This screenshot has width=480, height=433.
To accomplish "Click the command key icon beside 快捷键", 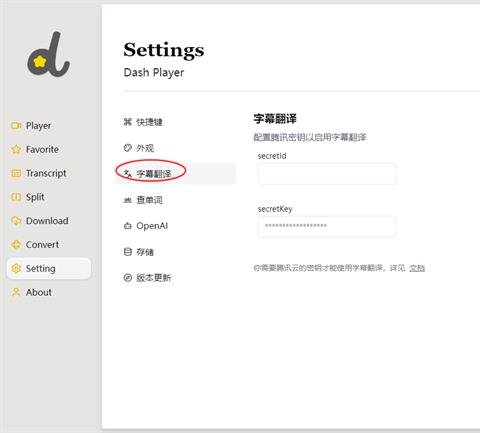I will [128, 122].
